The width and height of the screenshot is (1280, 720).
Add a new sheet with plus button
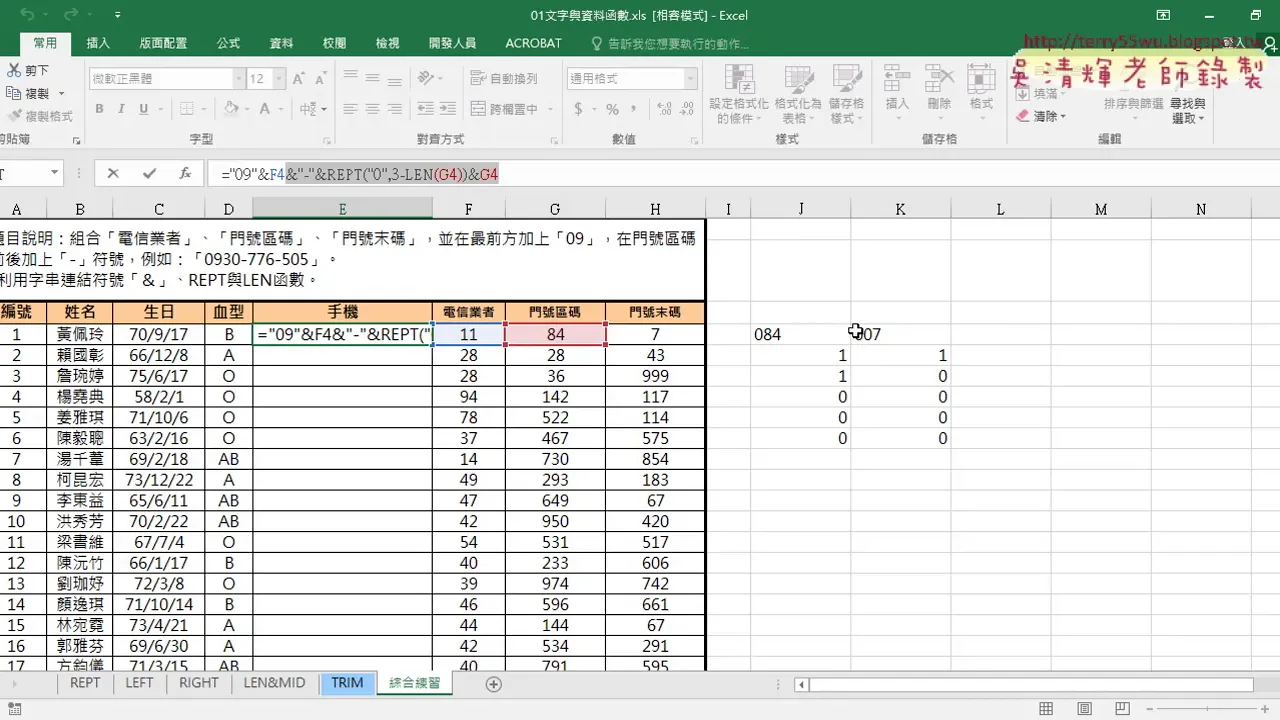pos(493,684)
